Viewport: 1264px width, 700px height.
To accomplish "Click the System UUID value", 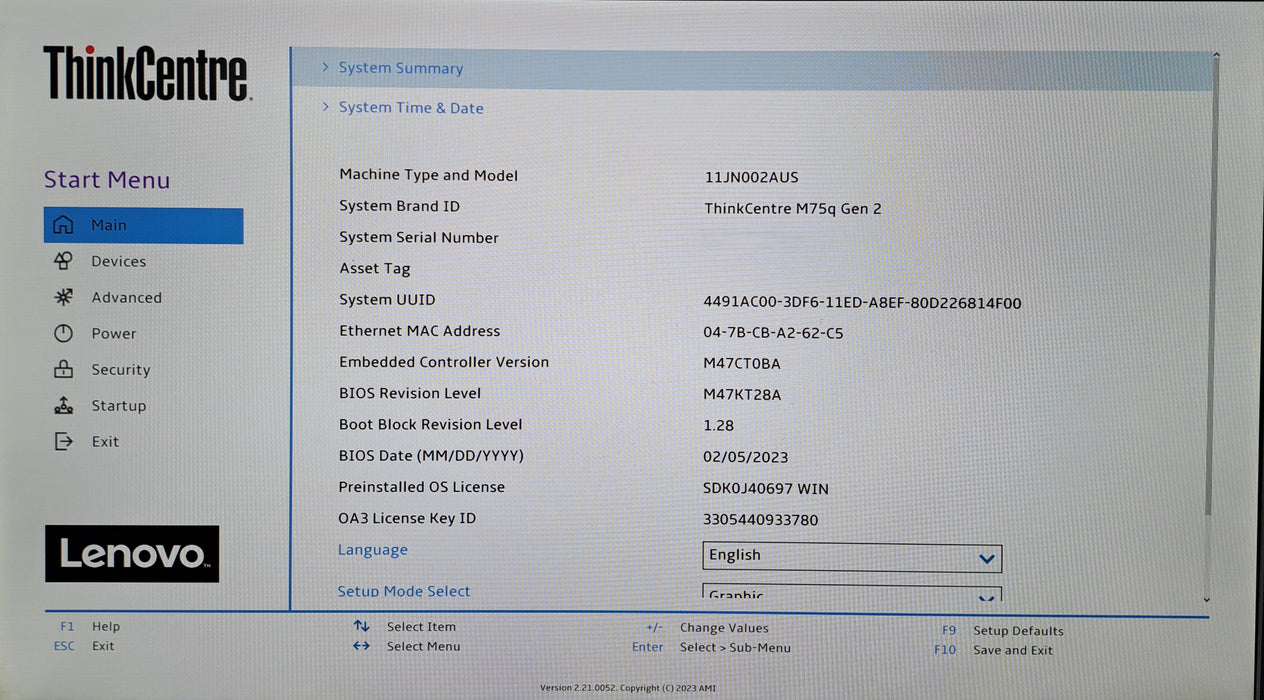I will coord(863,303).
